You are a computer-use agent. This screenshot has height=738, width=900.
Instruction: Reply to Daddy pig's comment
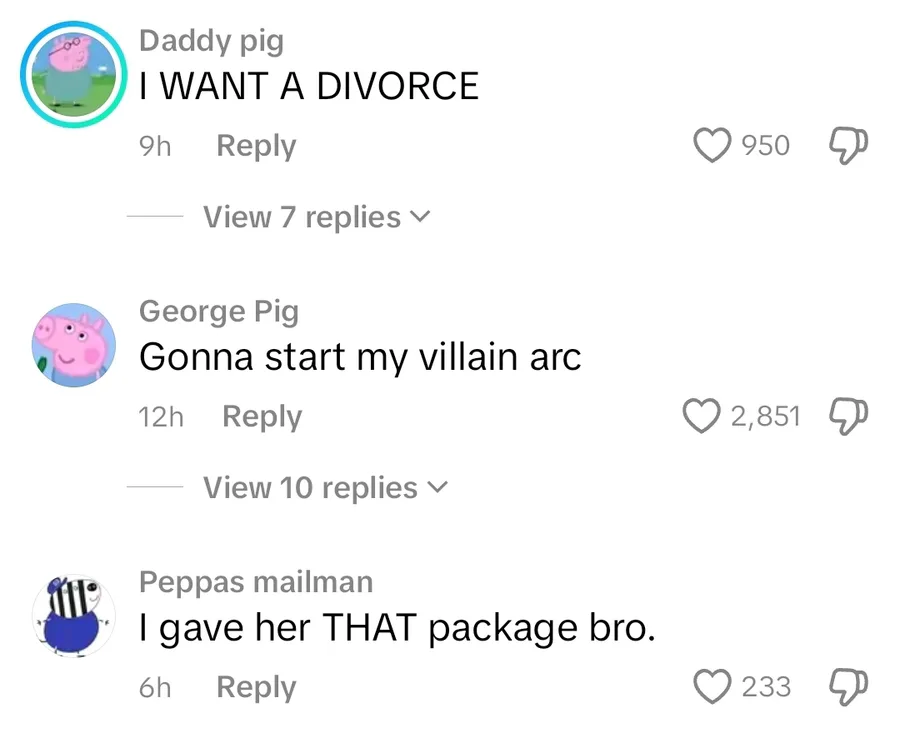point(256,146)
